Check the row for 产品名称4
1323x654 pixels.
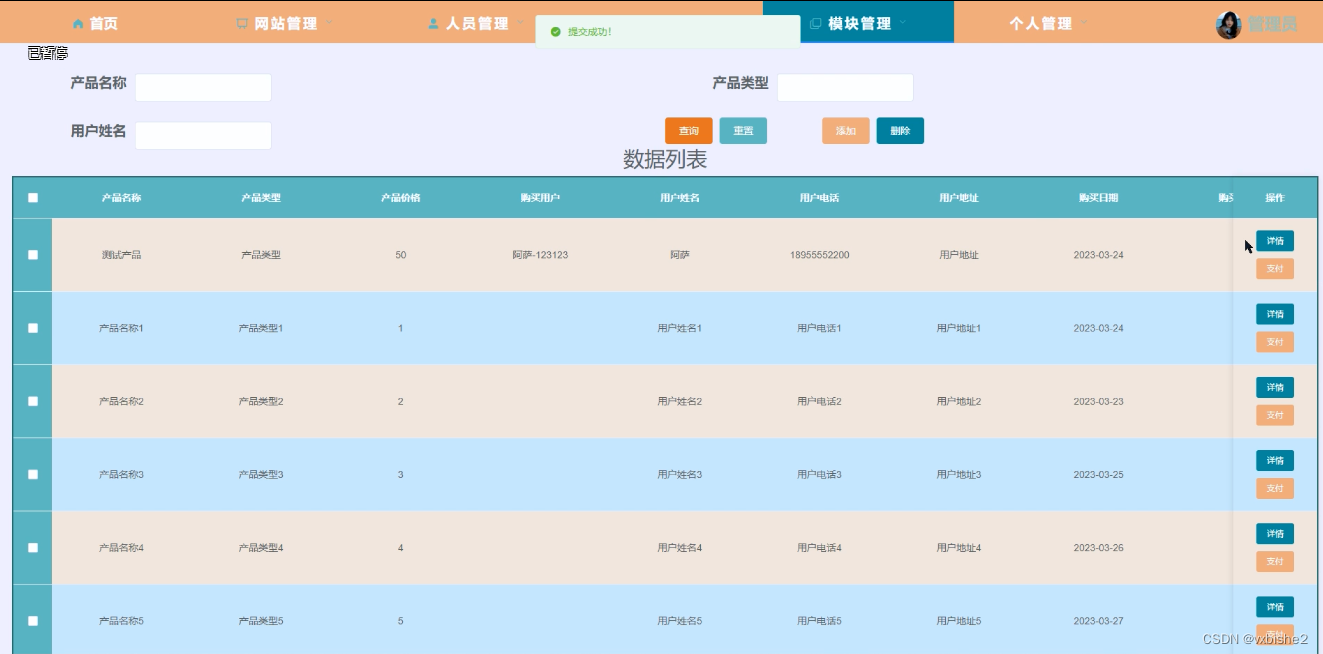point(33,548)
